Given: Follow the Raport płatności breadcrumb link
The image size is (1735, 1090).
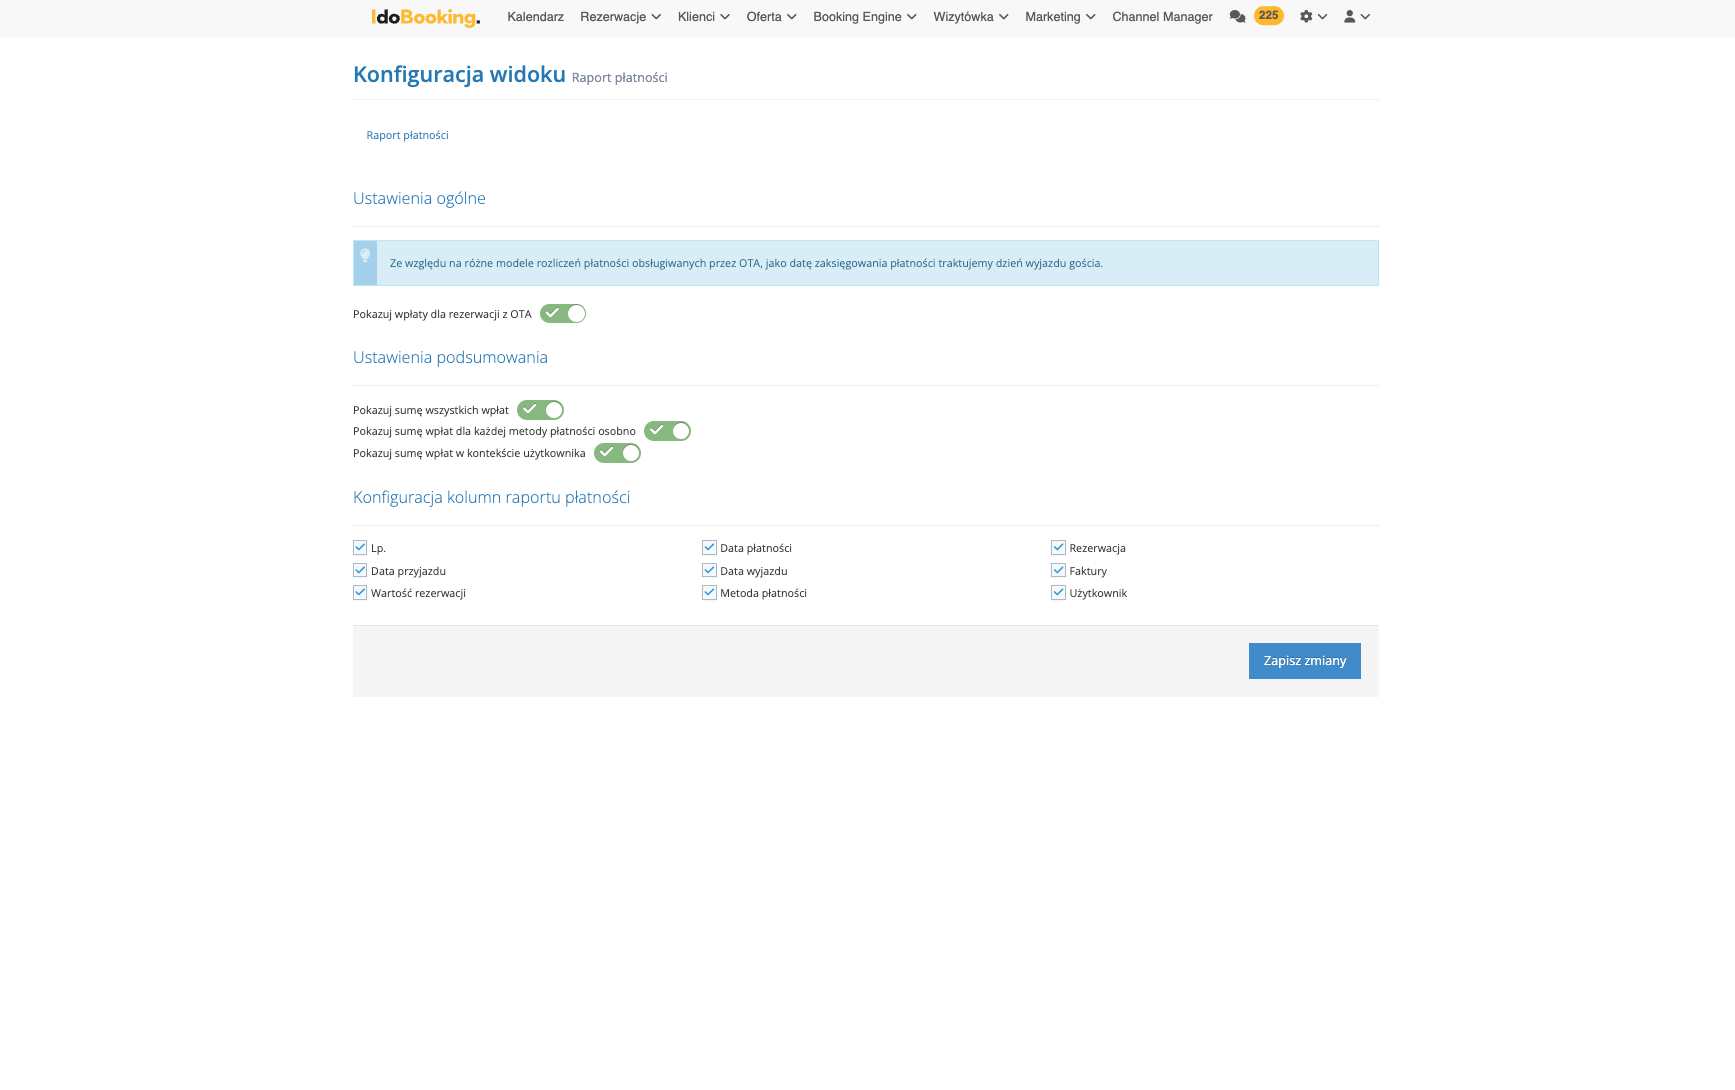Looking at the screenshot, I should 407,135.
